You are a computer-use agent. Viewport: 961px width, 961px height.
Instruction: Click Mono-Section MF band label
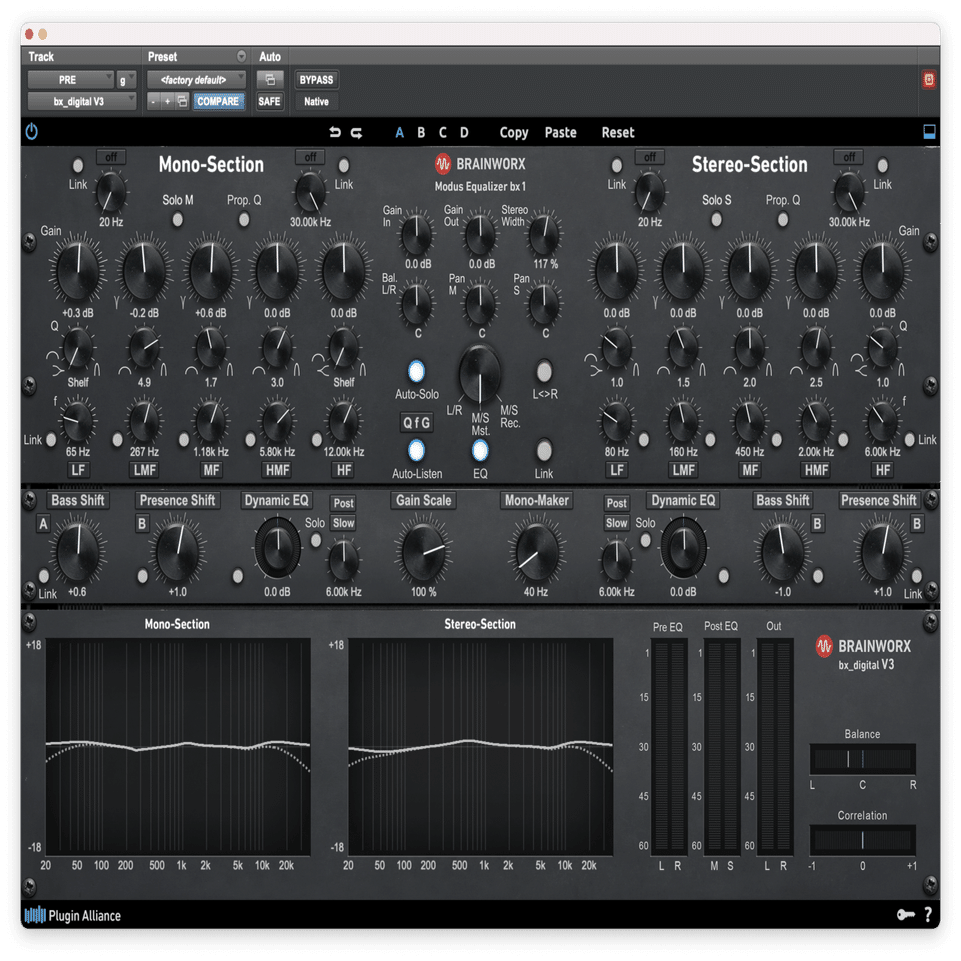point(211,470)
